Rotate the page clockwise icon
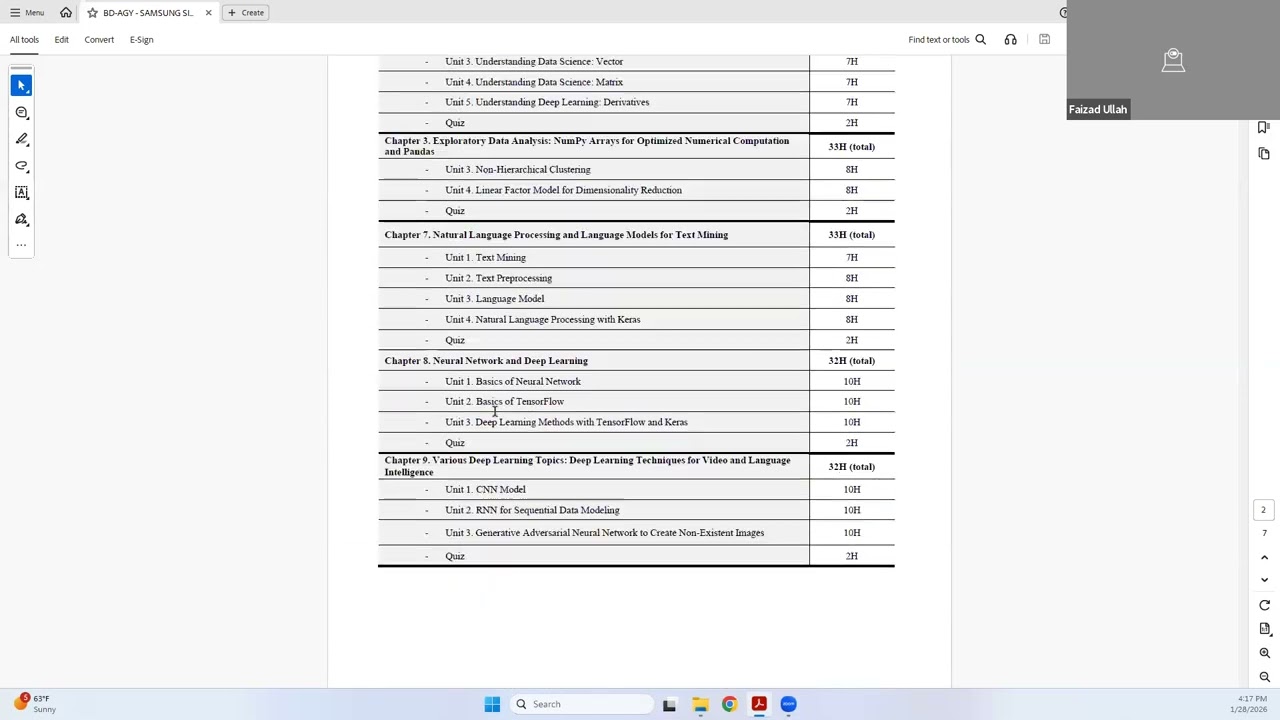The image size is (1280, 720). click(x=1264, y=605)
